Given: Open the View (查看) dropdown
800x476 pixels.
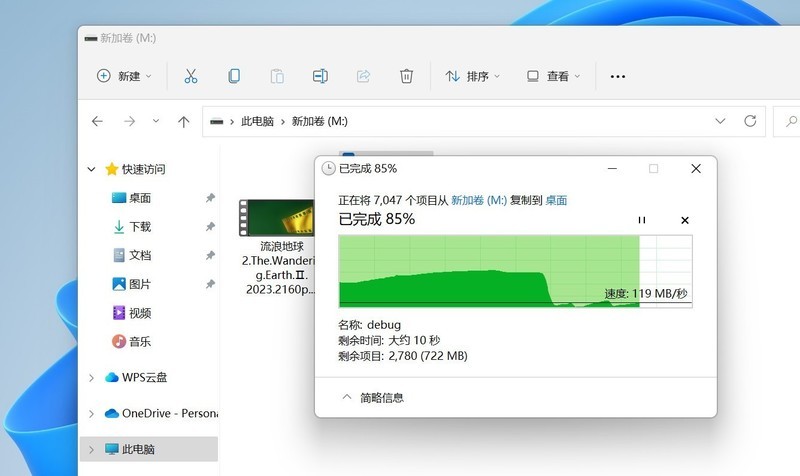Looking at the screenshot, I should (x=554, y=77).
